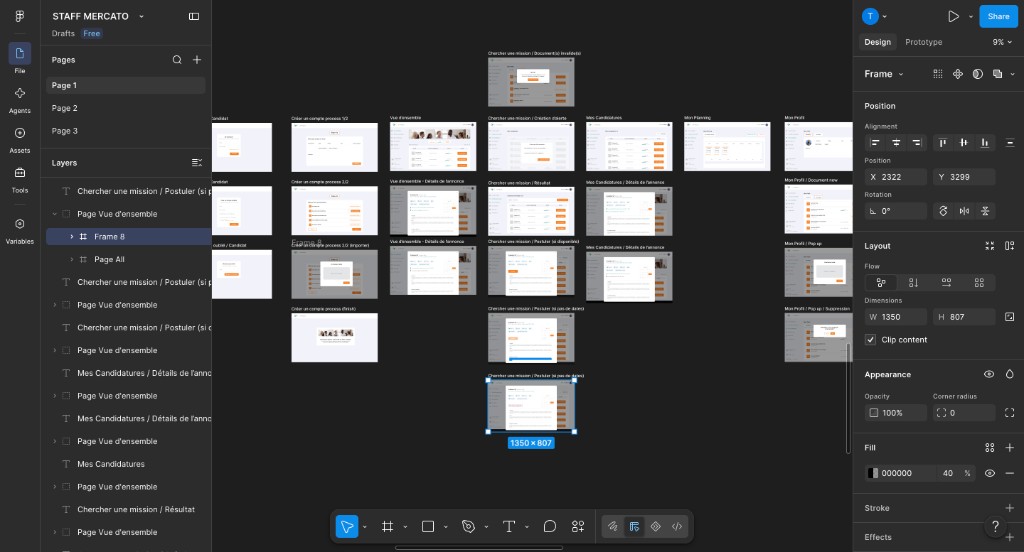1024x552 pixels.
Task: Select the Frame tool
Action: point(387,527)
